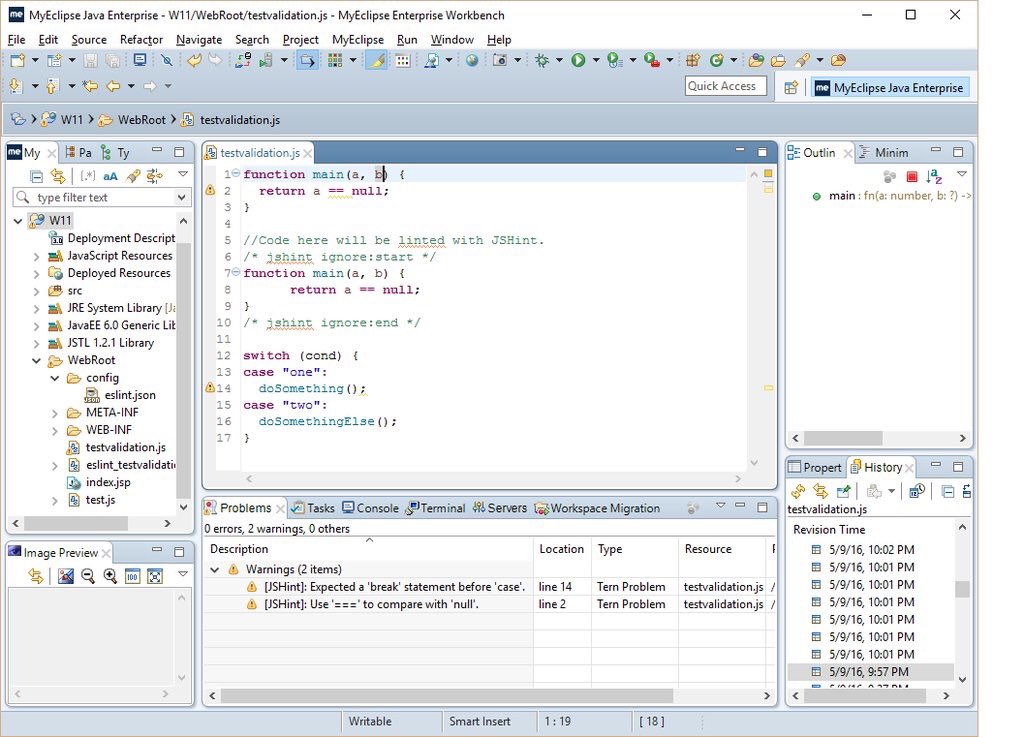This screenshot has width=1024, height=737.
Task: Click the External Tools run icon with toolbox
Action: click(651, 61)
